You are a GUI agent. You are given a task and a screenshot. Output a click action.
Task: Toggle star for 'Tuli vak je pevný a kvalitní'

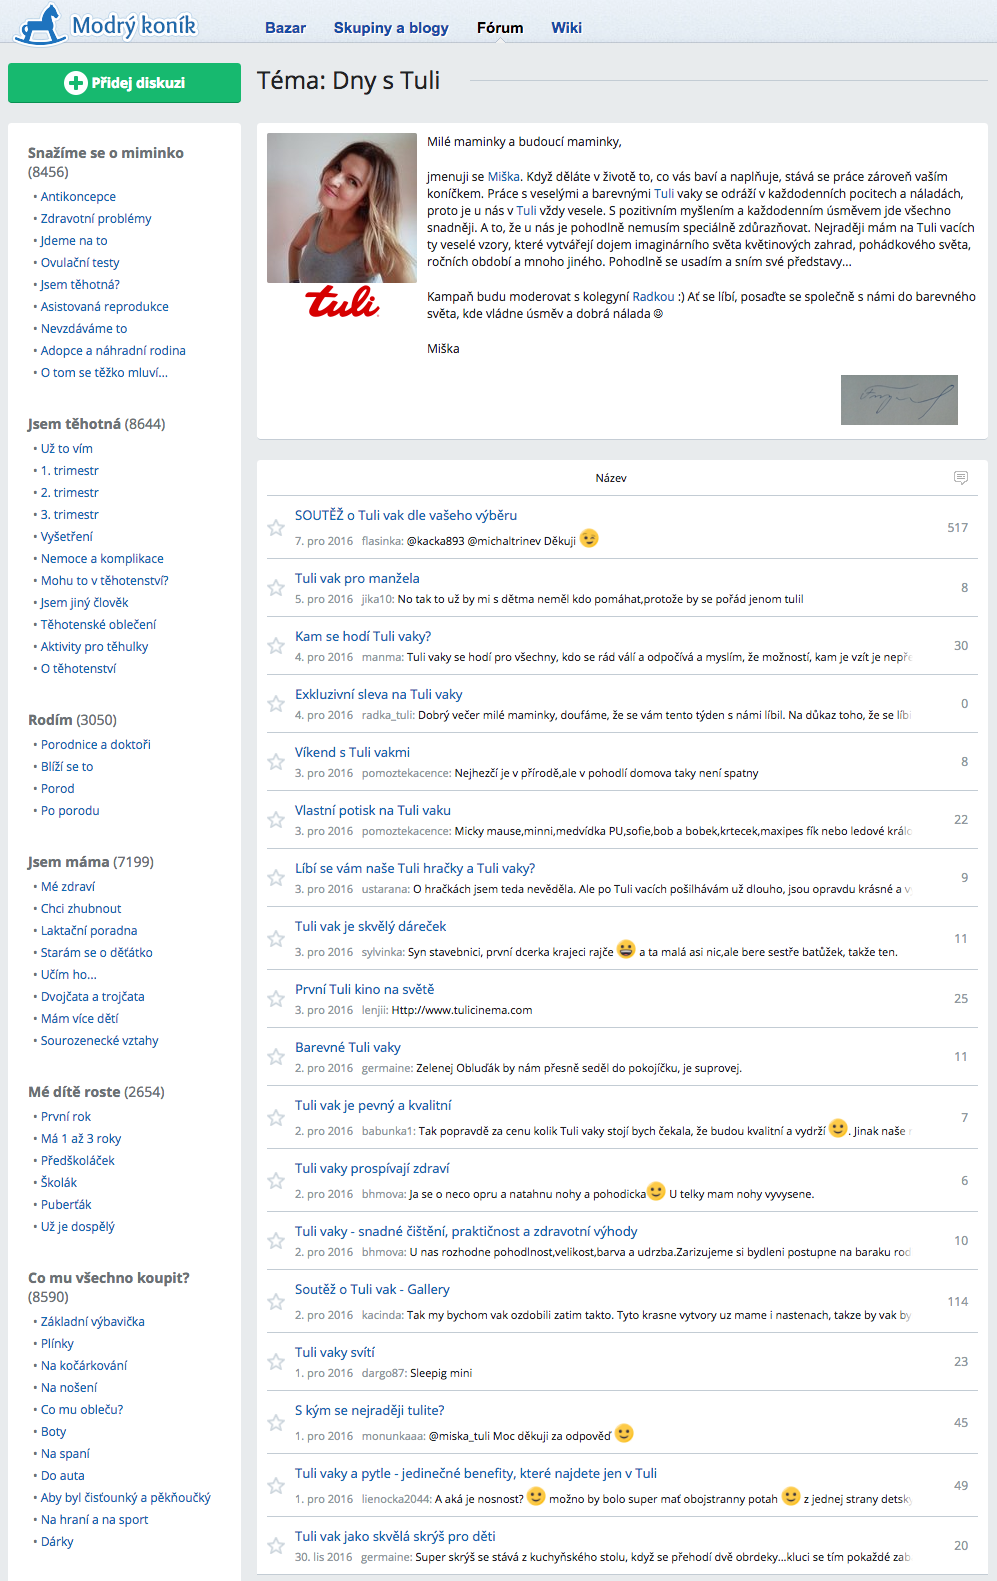pyautogui.click(x=276, y=1117)
